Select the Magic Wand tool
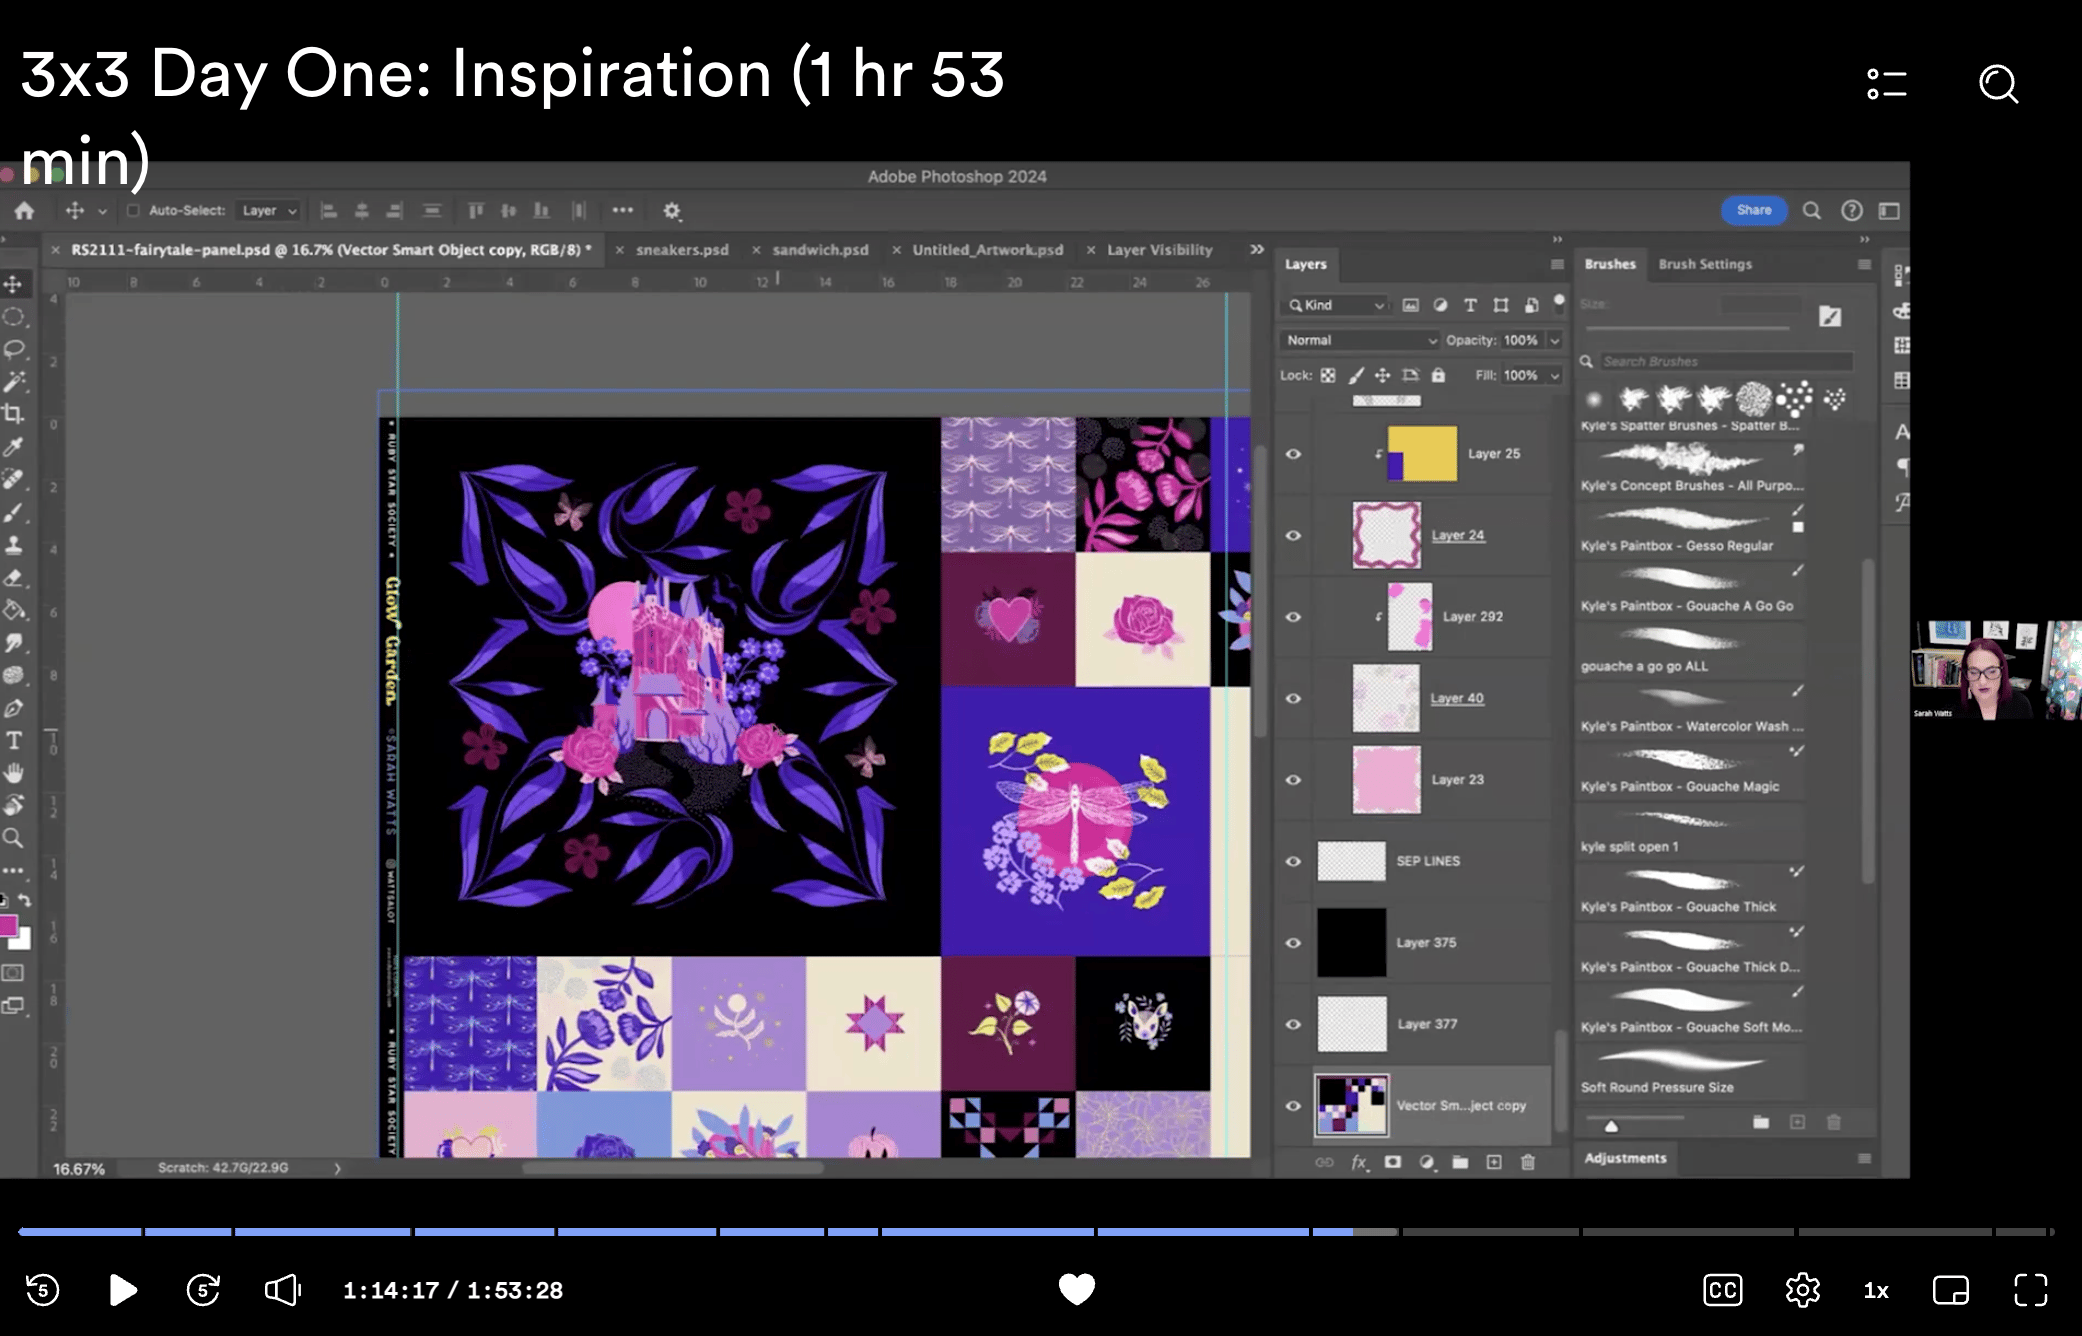The height and width of the screenshot is (1336, 2082). pos(13,382)
